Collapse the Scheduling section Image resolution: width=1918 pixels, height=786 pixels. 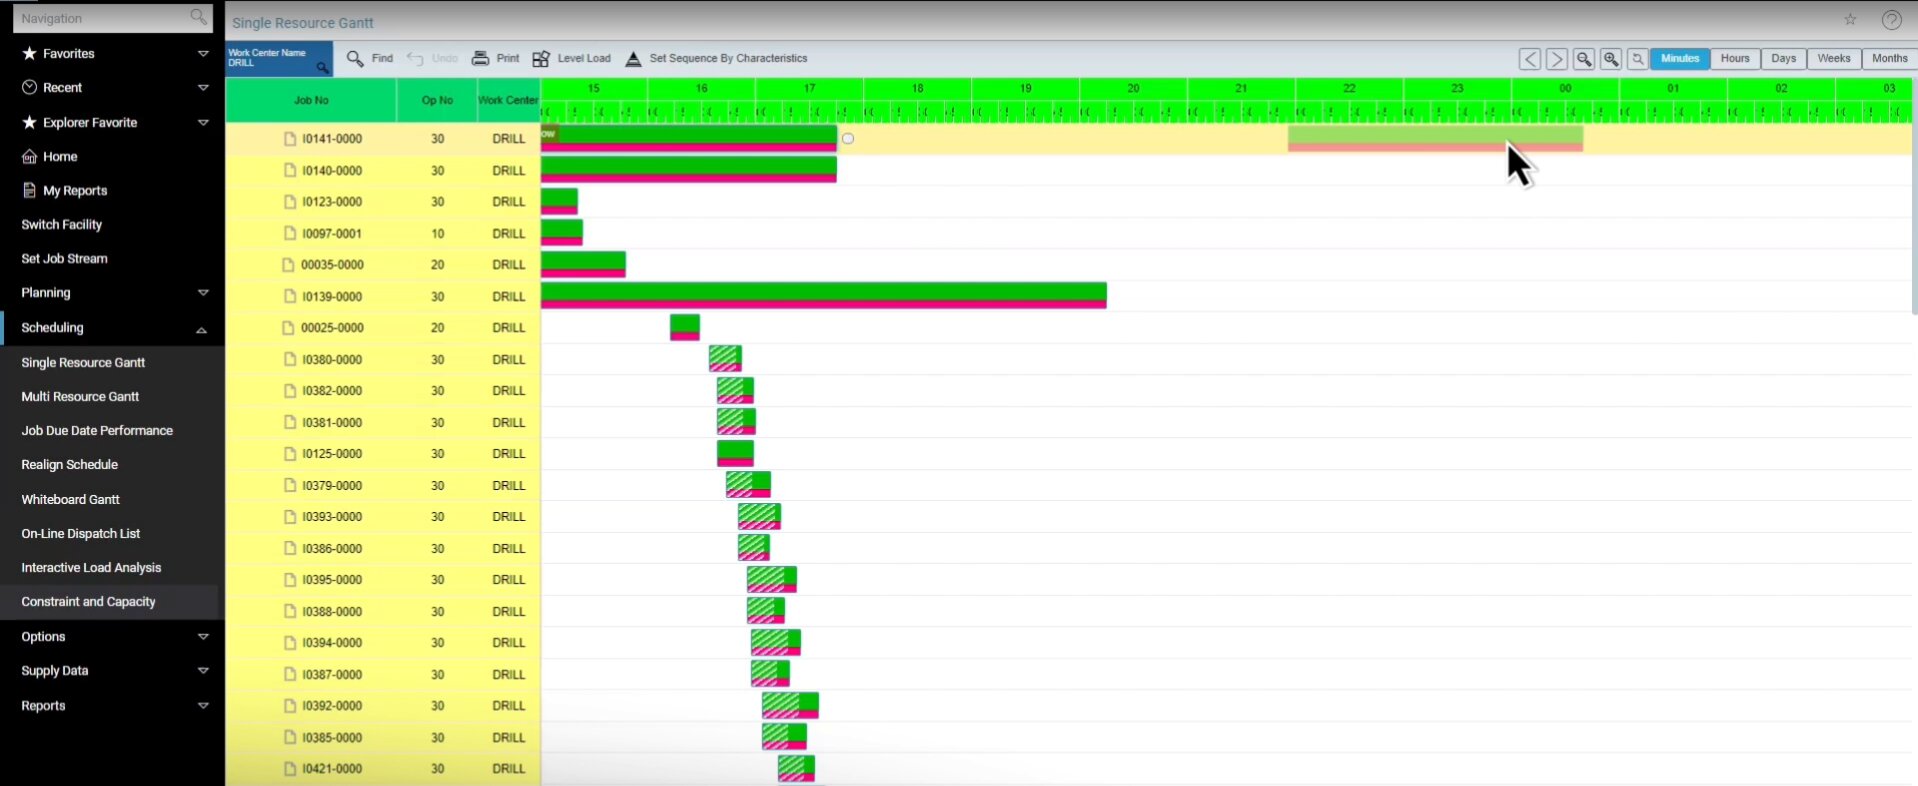(201, 329)
